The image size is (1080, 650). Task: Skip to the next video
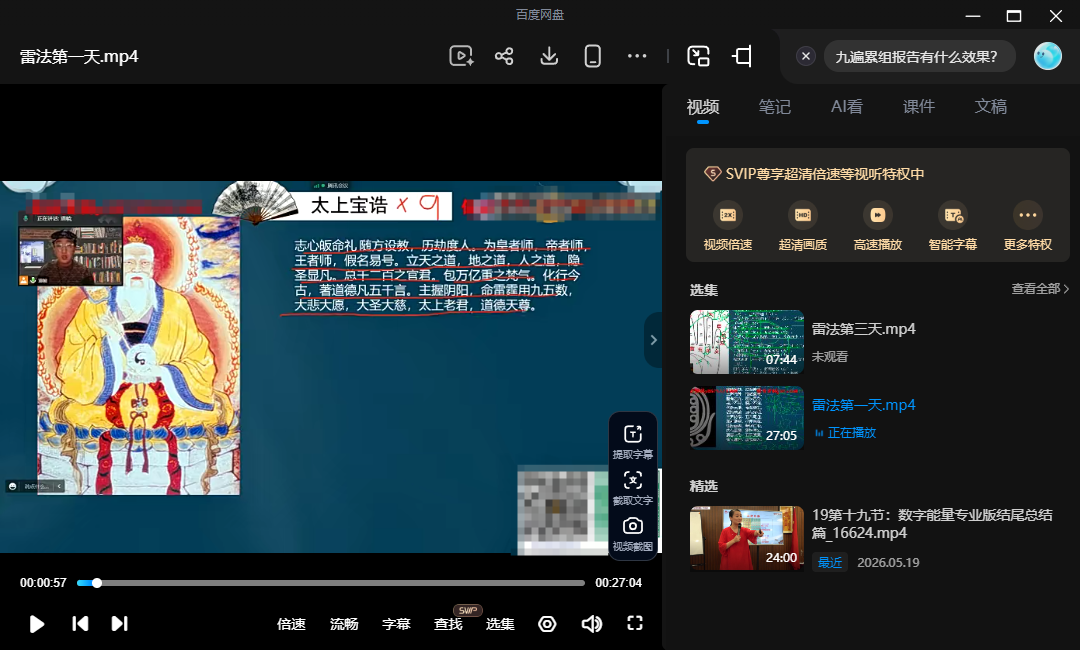pyautogui.click(x=119, y=624)
